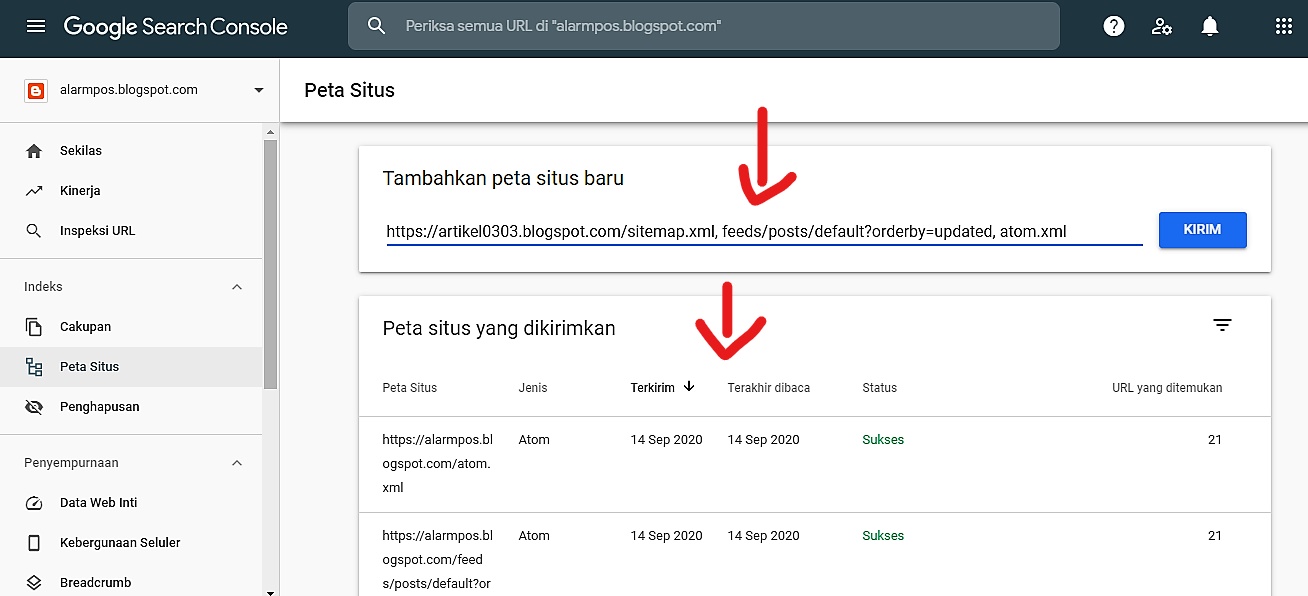Click Terkirim date in atom.xml row
Image resolution: width=1308 pixels, height=596 pixels.
tap(667, 440)
